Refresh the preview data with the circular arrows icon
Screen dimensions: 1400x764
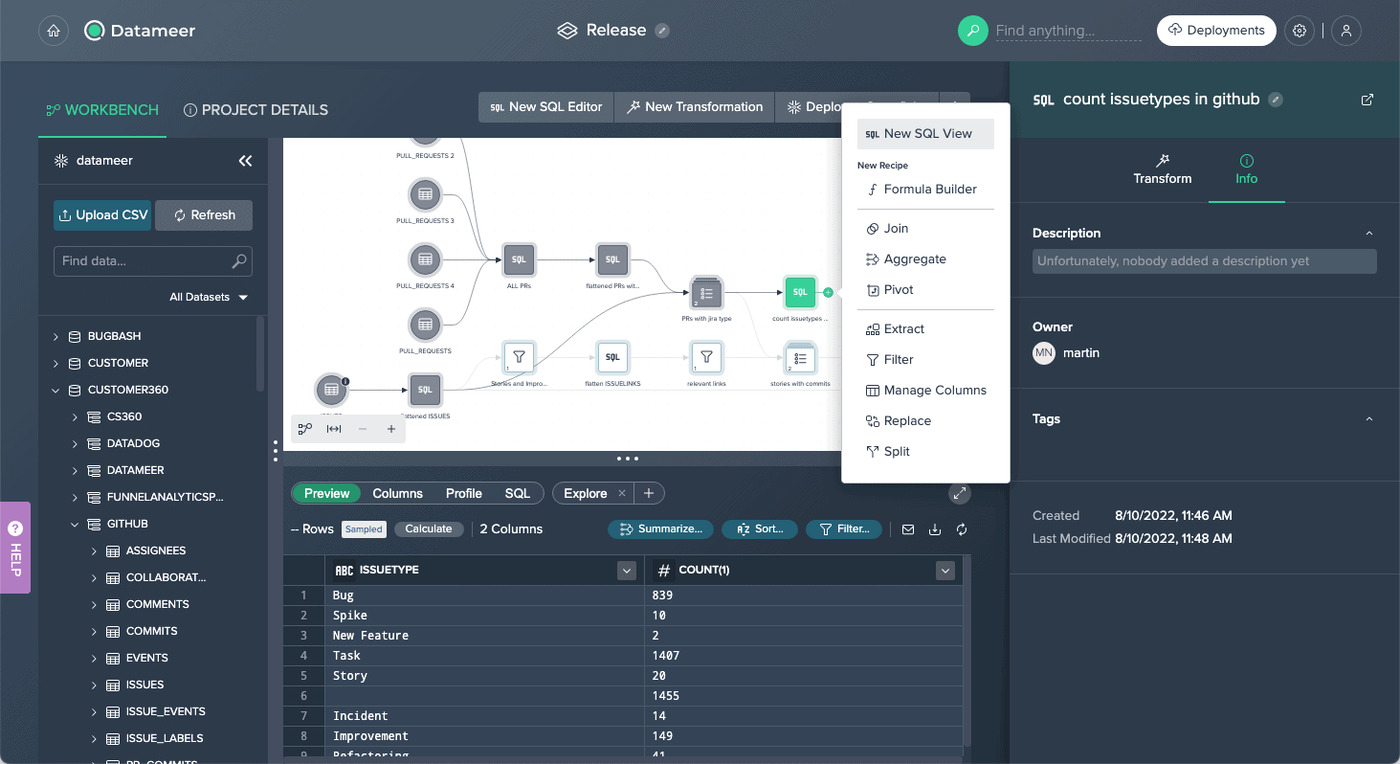pos(961,529)
